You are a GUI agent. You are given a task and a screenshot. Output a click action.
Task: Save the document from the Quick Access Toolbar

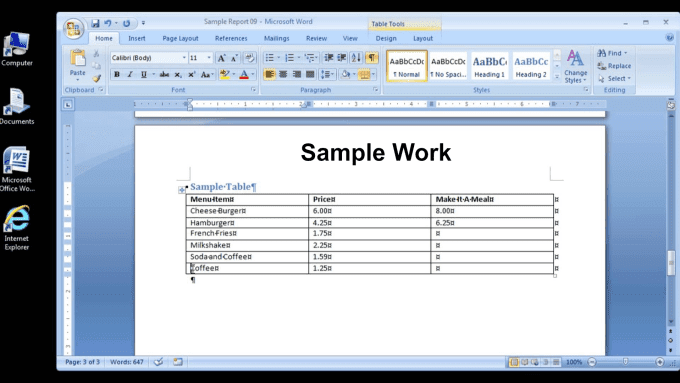(95, 23)
